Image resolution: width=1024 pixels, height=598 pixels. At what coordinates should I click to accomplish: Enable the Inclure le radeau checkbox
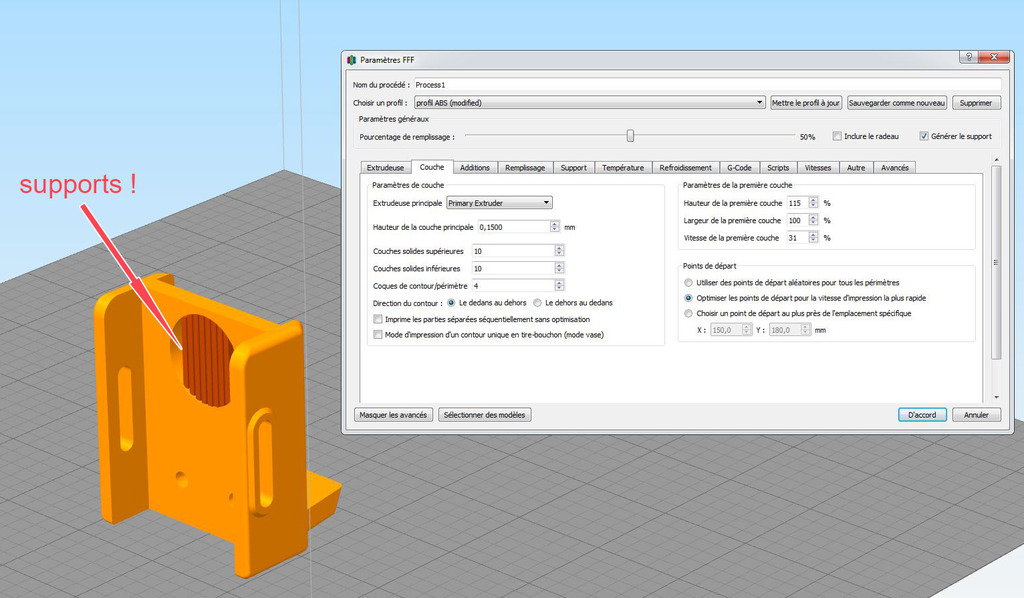836,135
